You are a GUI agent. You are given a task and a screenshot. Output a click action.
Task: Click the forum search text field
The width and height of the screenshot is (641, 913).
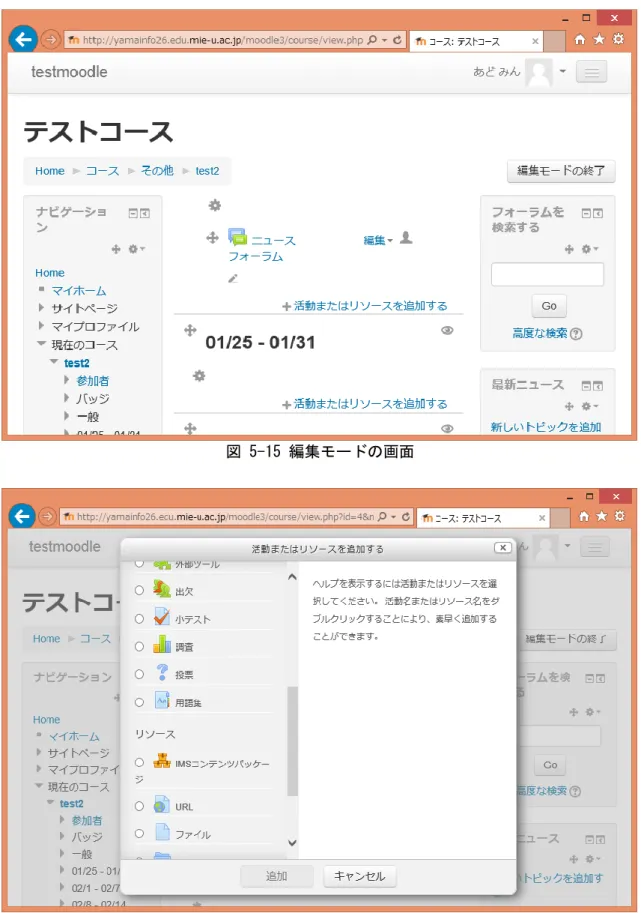pyautogui.click(x=547, y=274)
